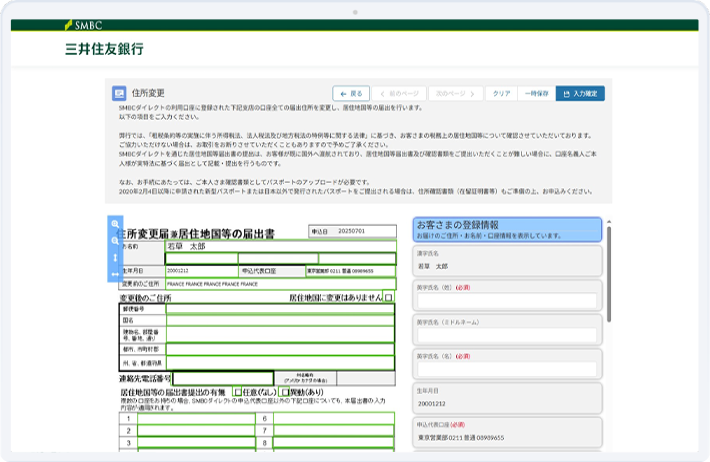Click the 英字氏名（ミドルネーム） input field
The image size is (710, 462).
pyautogui.click(x=507, y=335)
